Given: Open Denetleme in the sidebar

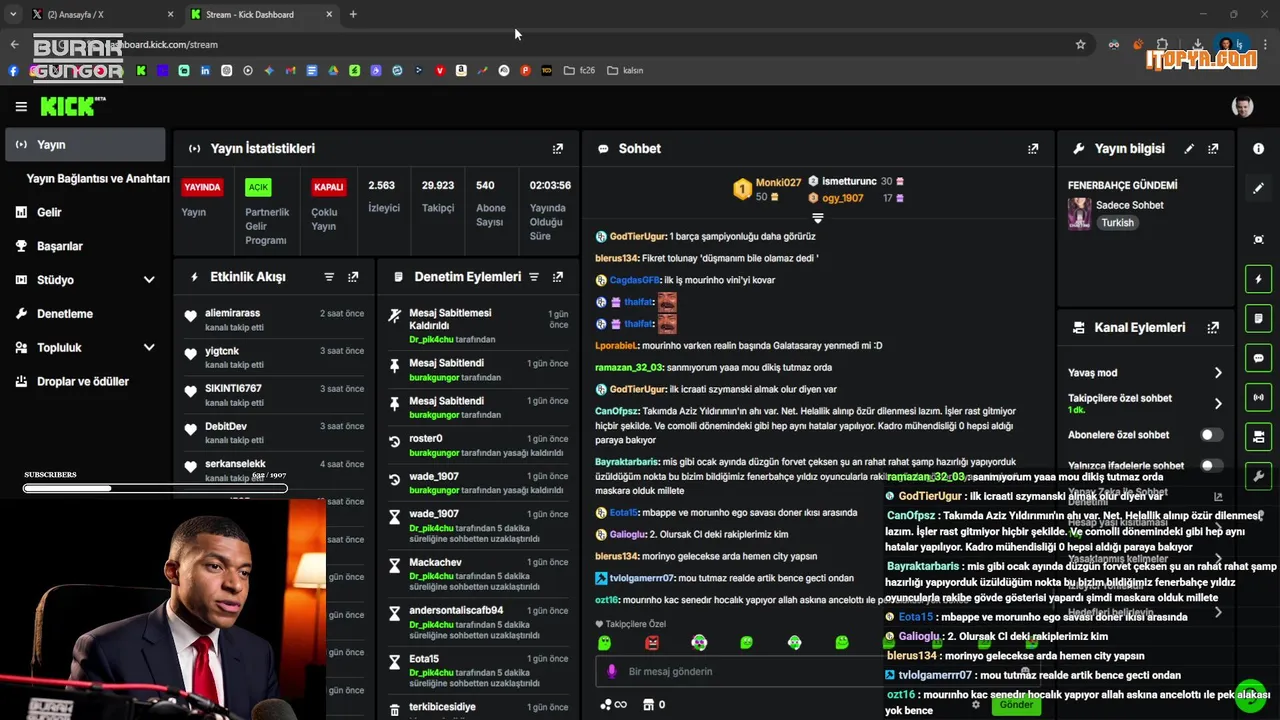Looking at the screenshot, I should pyautogui.click(x=64, y=314).
